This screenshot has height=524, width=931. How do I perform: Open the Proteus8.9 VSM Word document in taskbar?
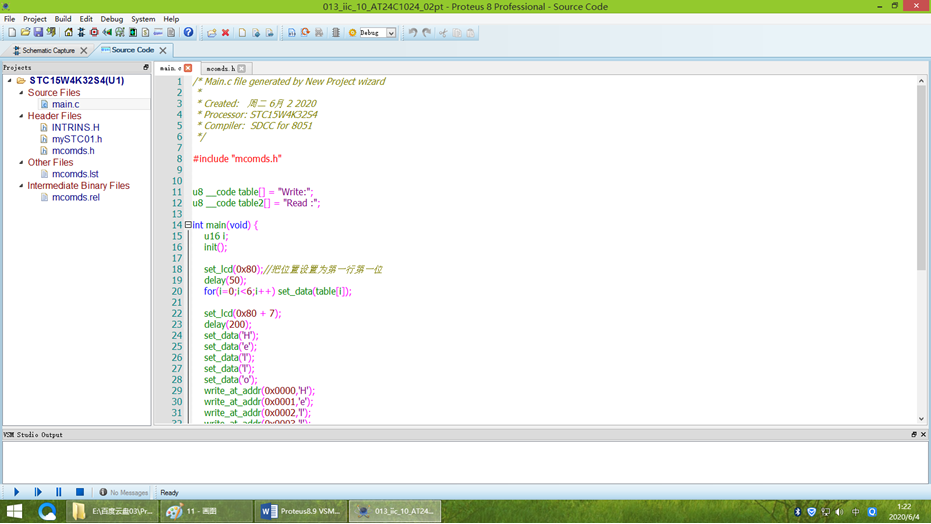[302, 511]
